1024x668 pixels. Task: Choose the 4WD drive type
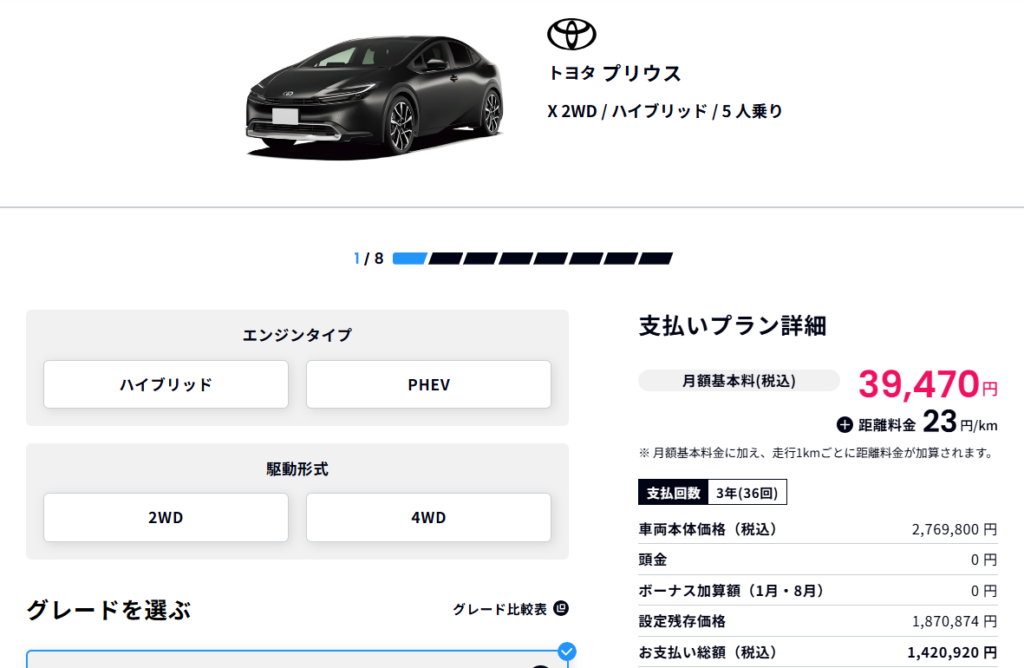point(428,517)
